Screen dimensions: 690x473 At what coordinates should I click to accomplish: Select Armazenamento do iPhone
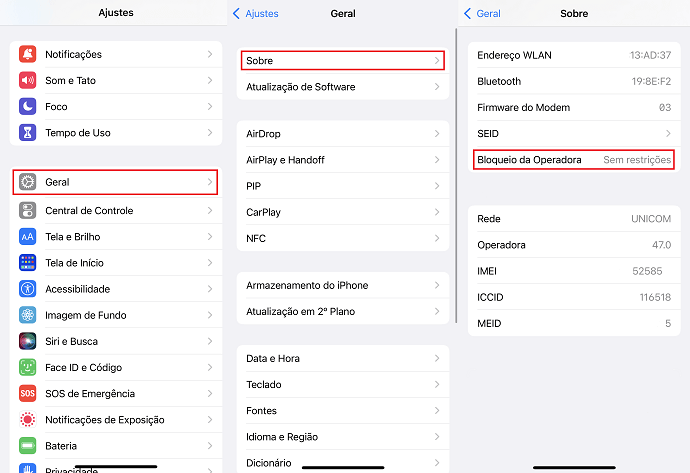(343, 285)
